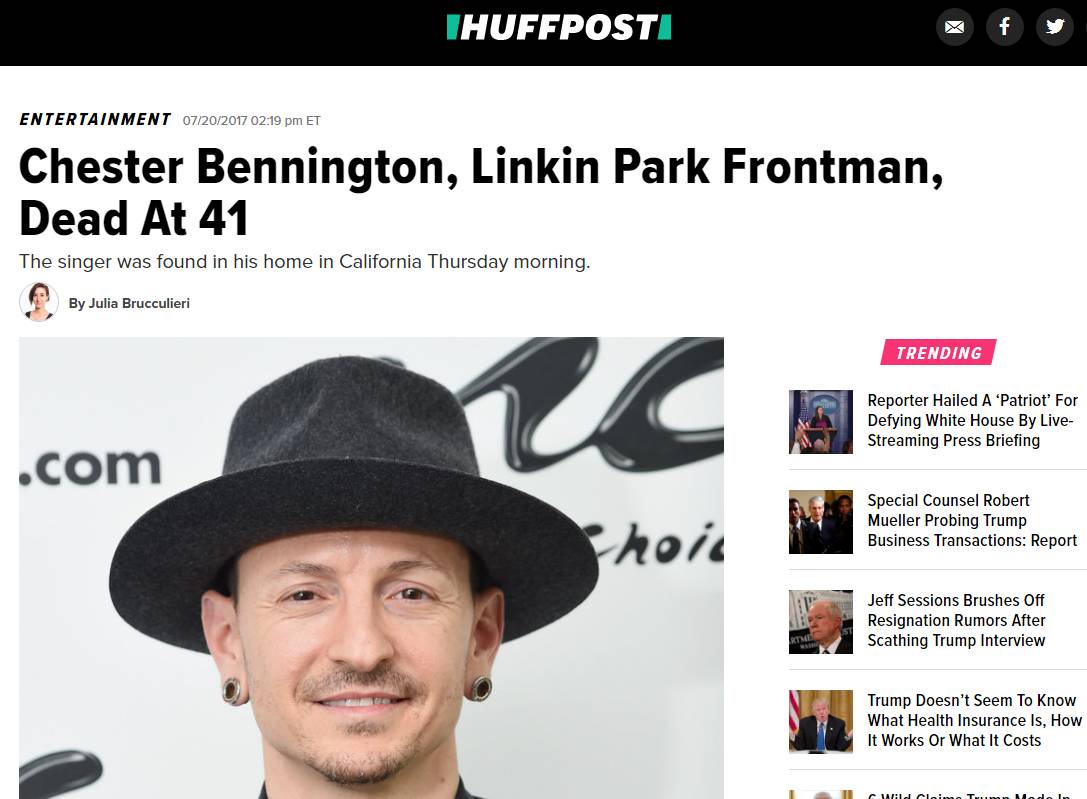Open author link By Julia Brucculieri
This screenshot has width=1087, height=799.
pyautogui.click(x=129, y=304)
